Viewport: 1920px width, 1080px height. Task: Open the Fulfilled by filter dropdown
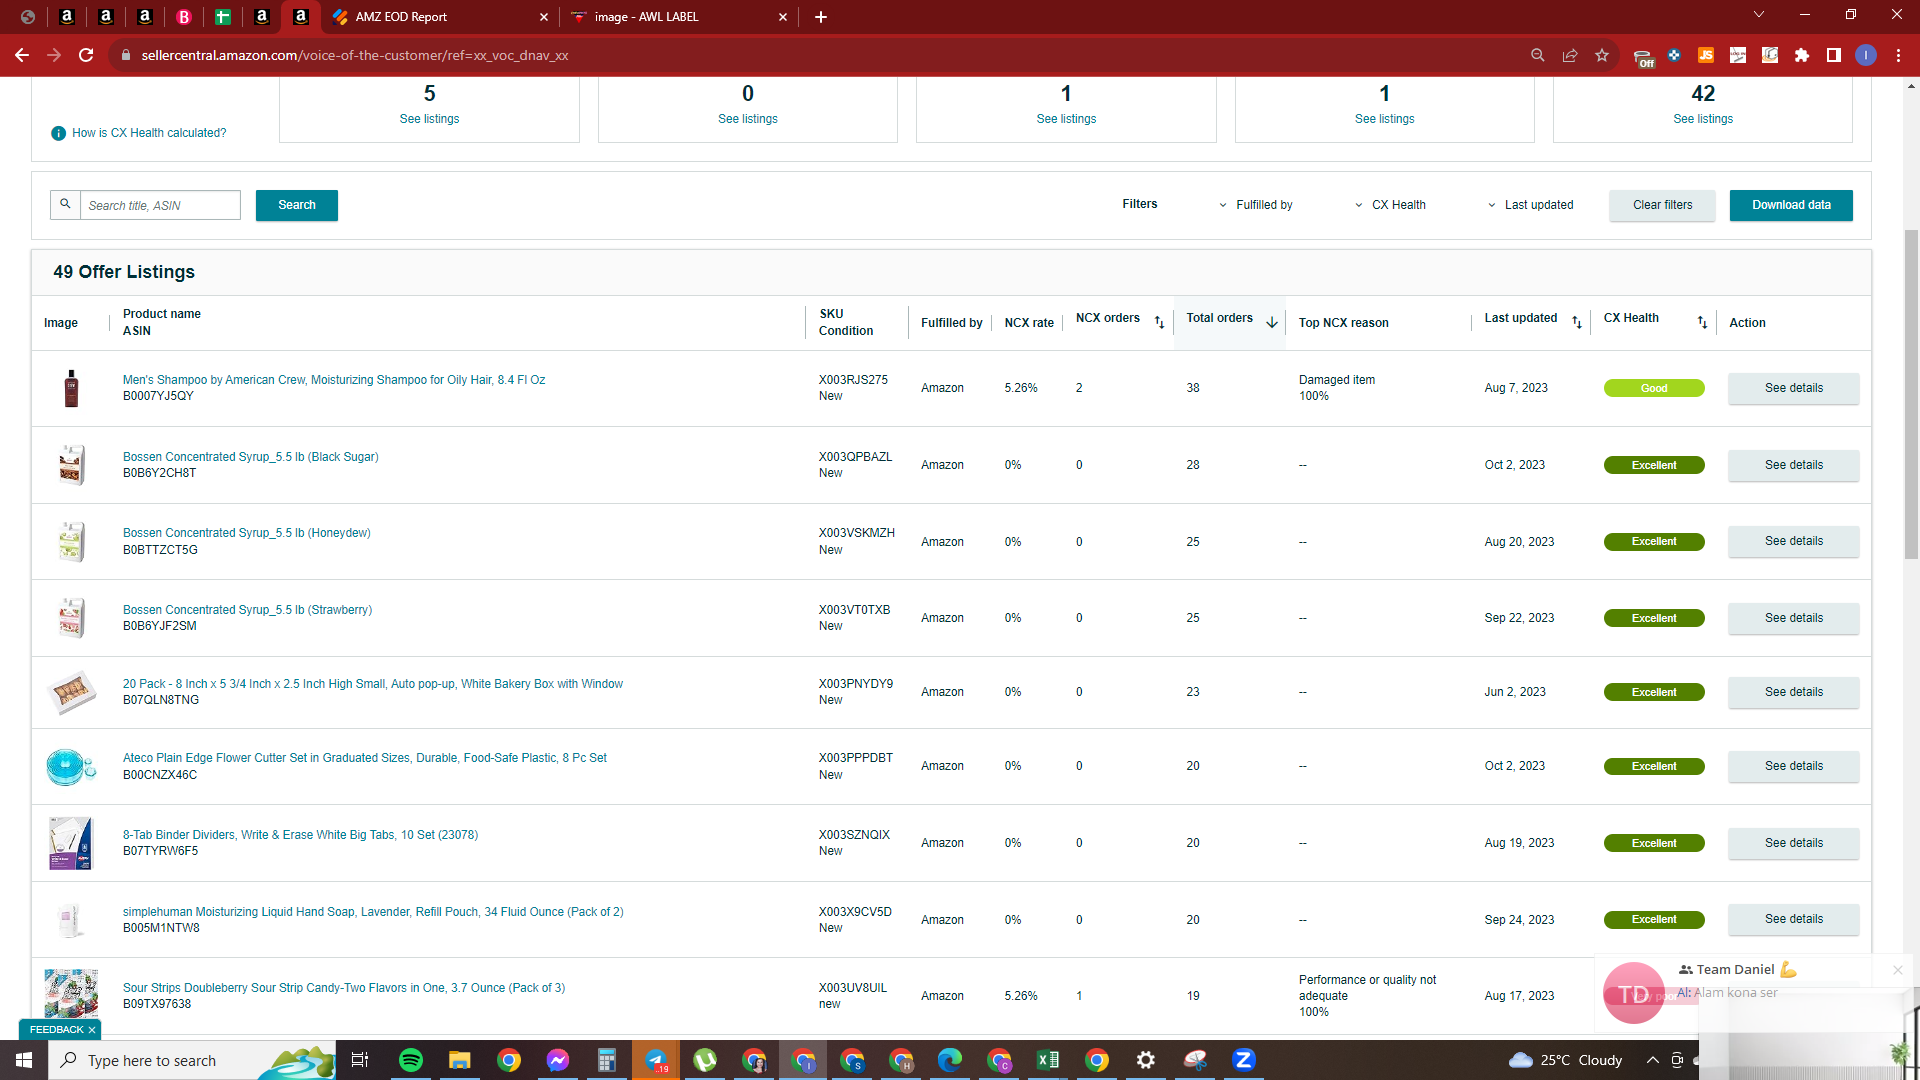pyautogui.click(x=1255, y=205)
